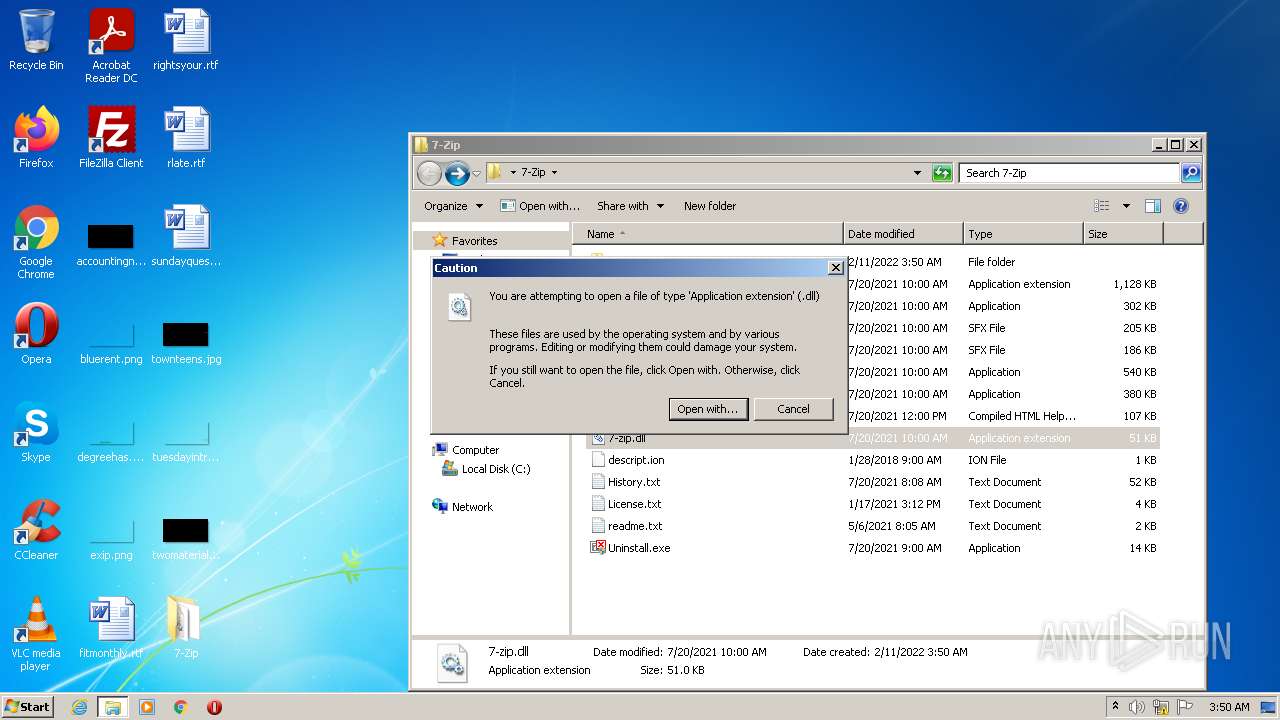The image size is (1280, 720).
Task: Change view using the views icon
Action: (1102, 206)
